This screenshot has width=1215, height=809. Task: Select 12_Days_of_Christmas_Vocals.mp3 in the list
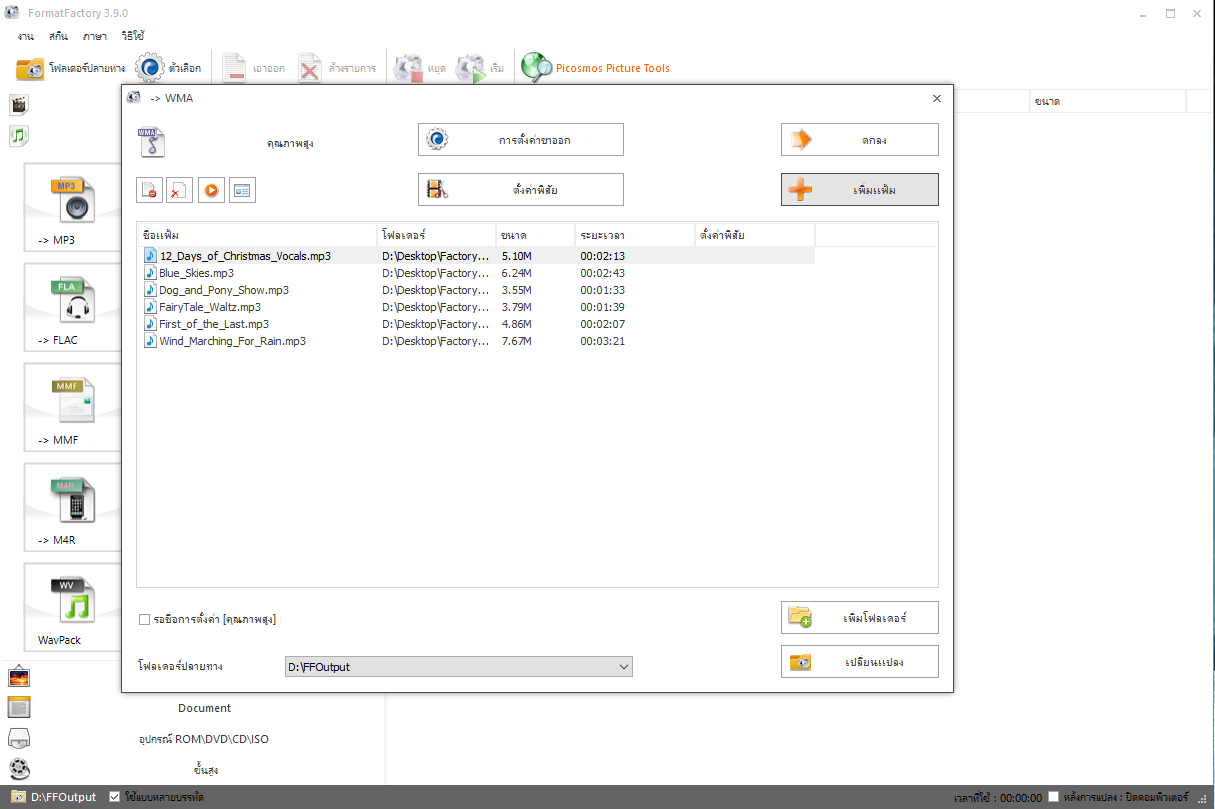click(477, 256)
